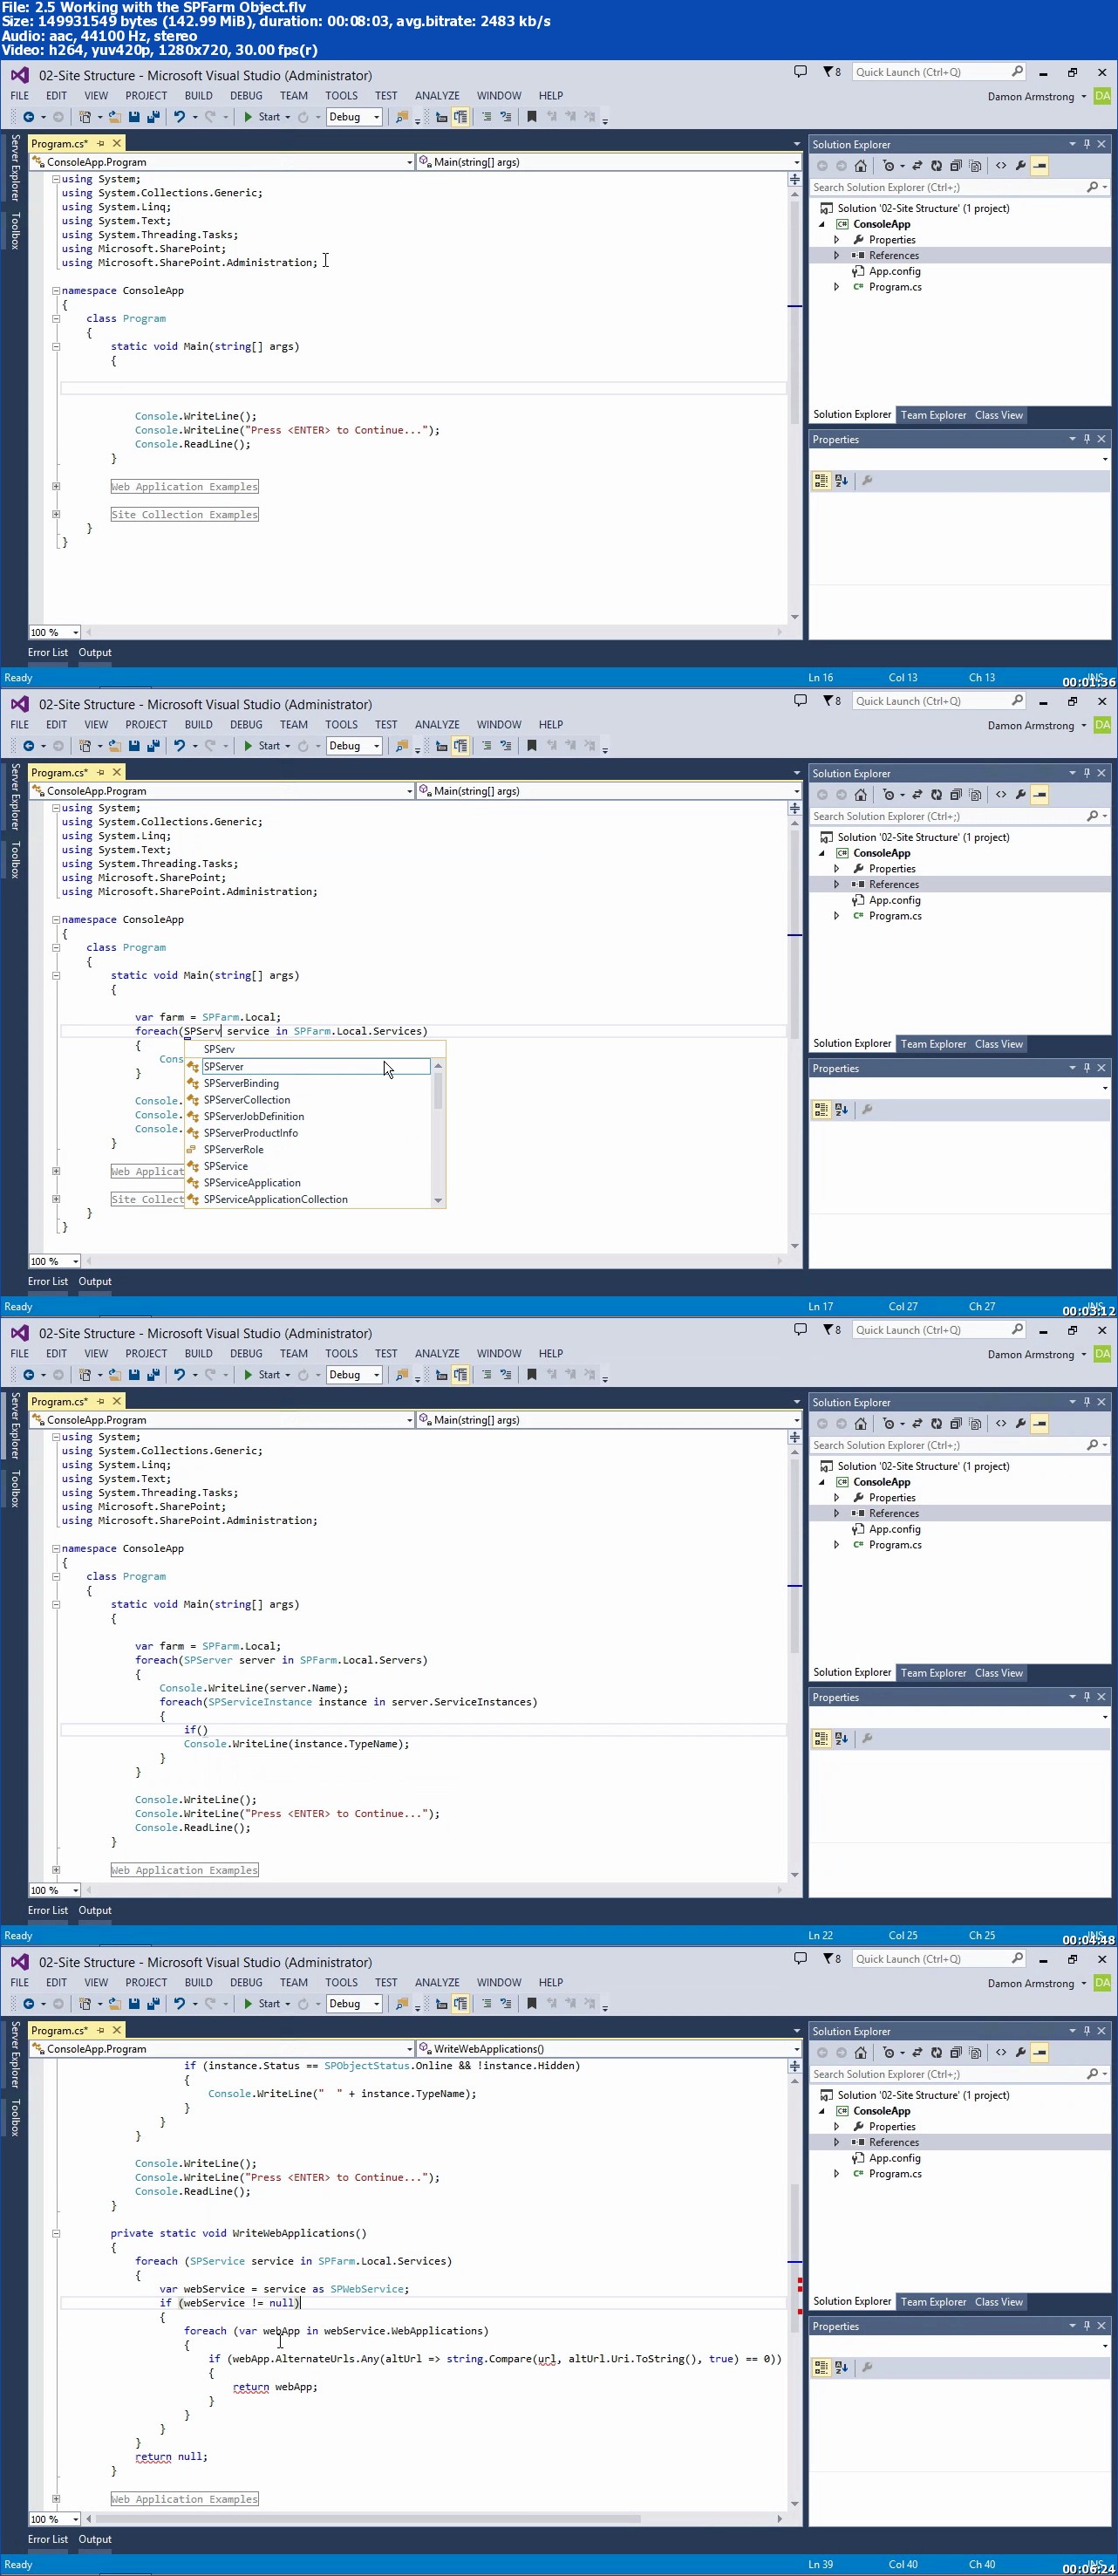
Task: Open the ANALYZE menu in the 00:04:48 frame
Action: 437,1354
